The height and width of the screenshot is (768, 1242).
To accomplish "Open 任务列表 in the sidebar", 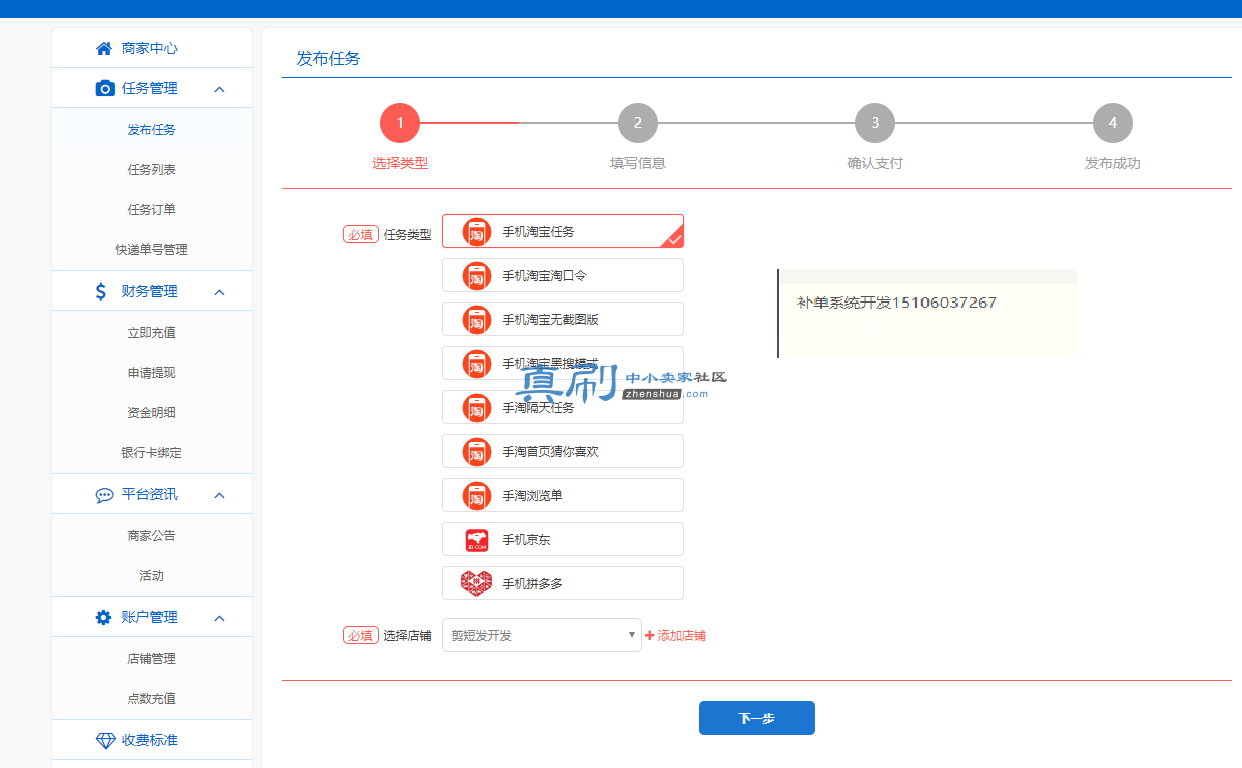I will point(152,169).
